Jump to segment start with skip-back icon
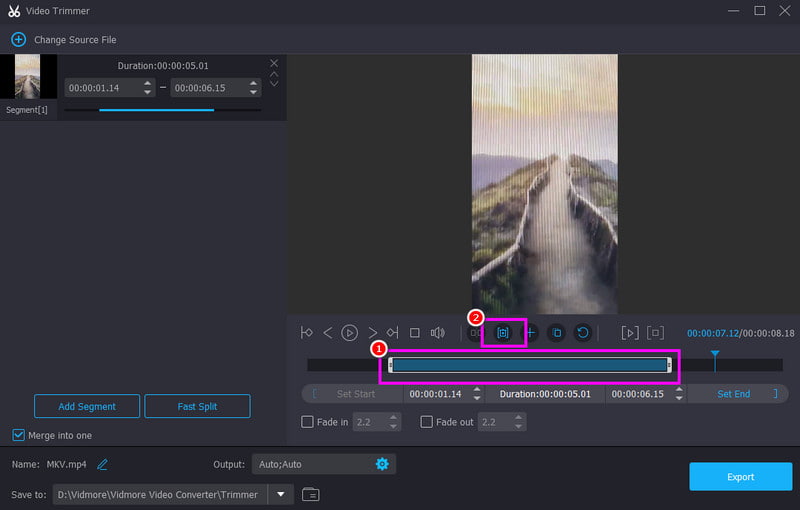 [x=307, y=333]
